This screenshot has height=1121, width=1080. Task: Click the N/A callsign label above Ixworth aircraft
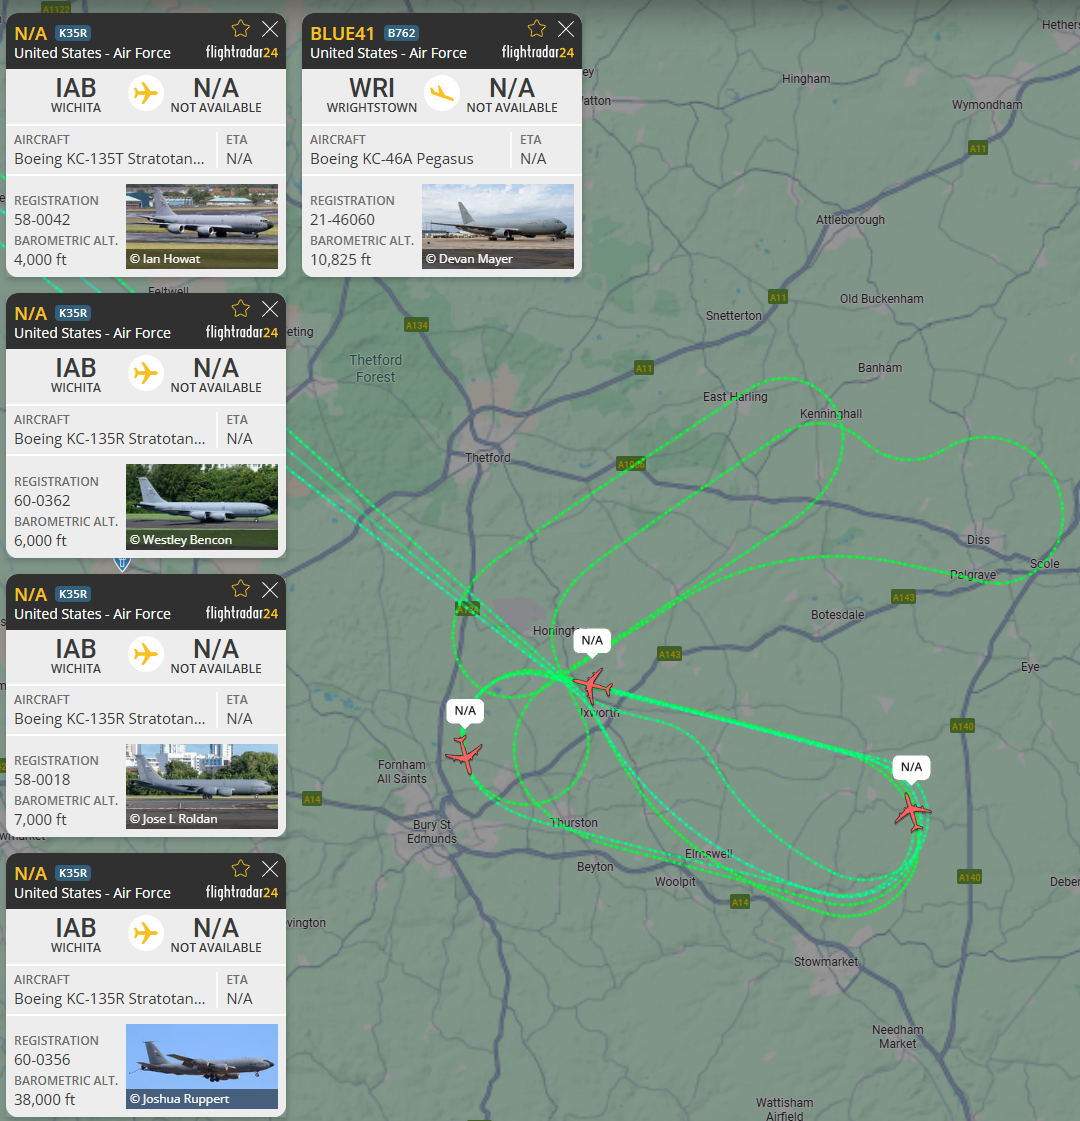592,641
